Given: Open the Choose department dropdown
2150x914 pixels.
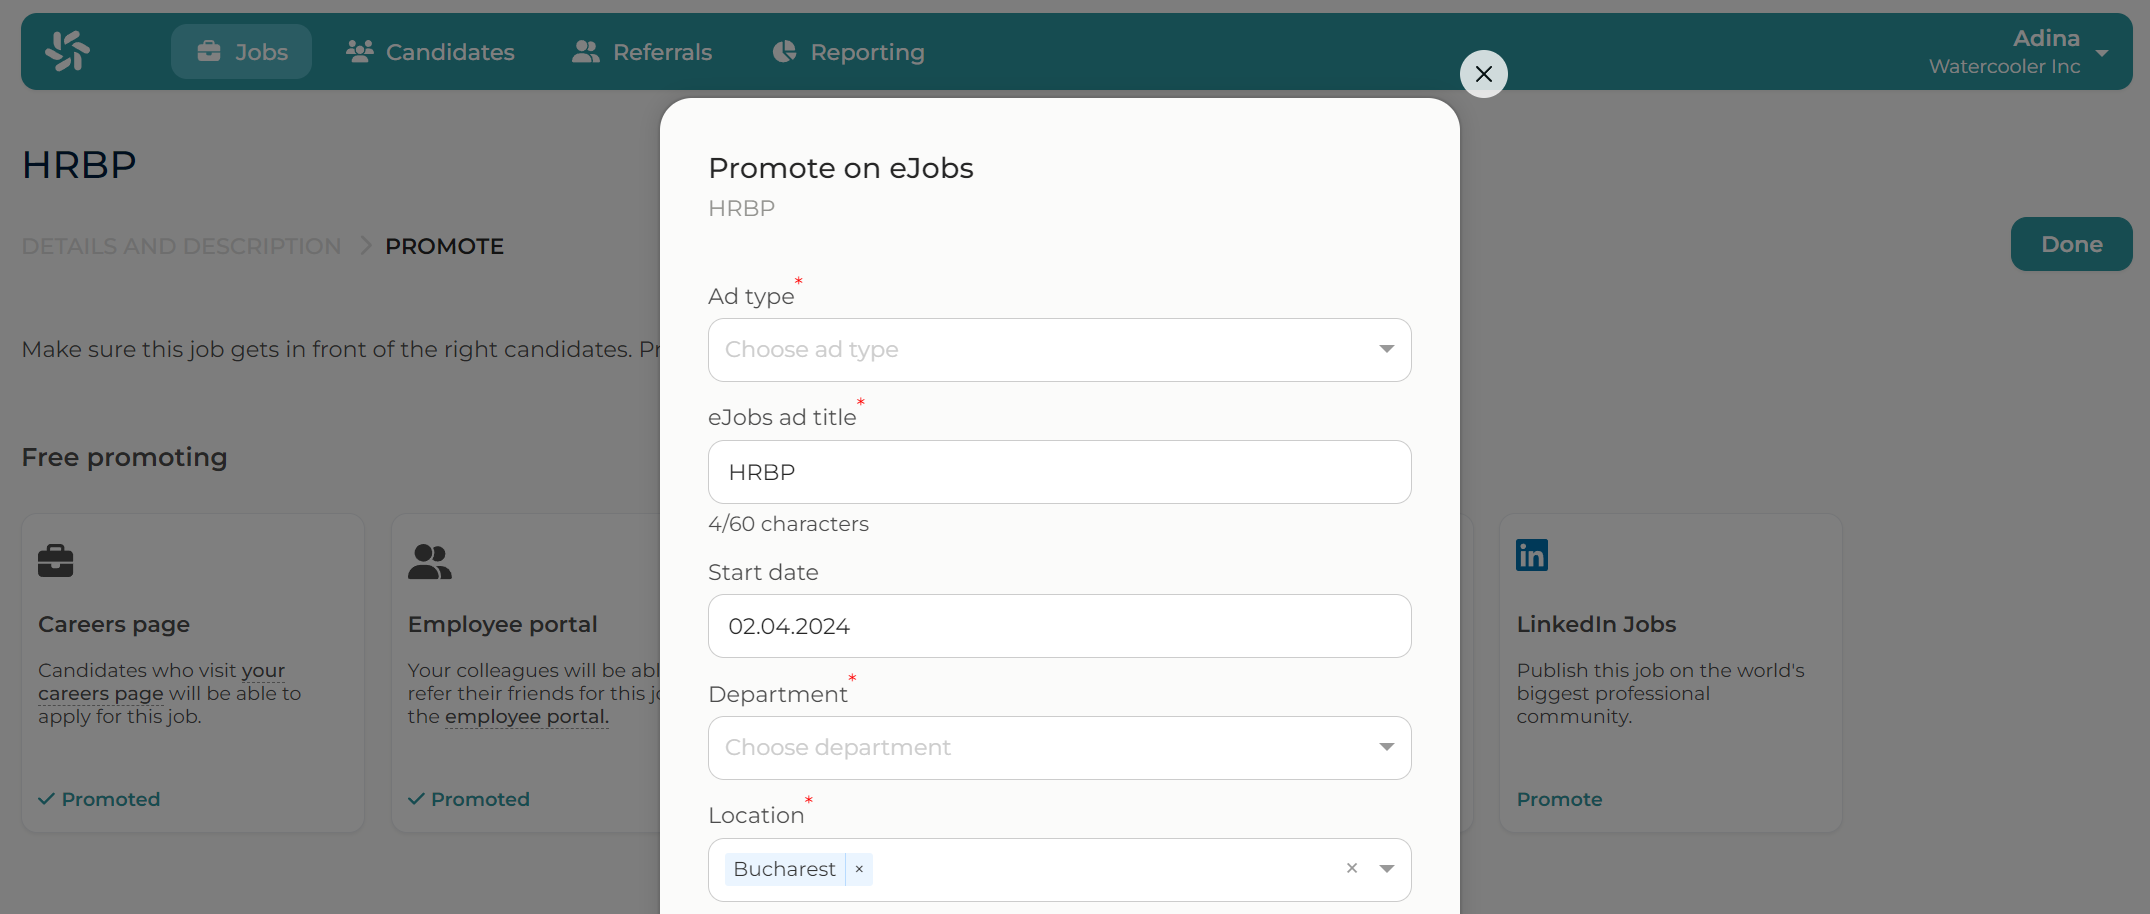Looking at the screenshot, I should pos(1060,748).
